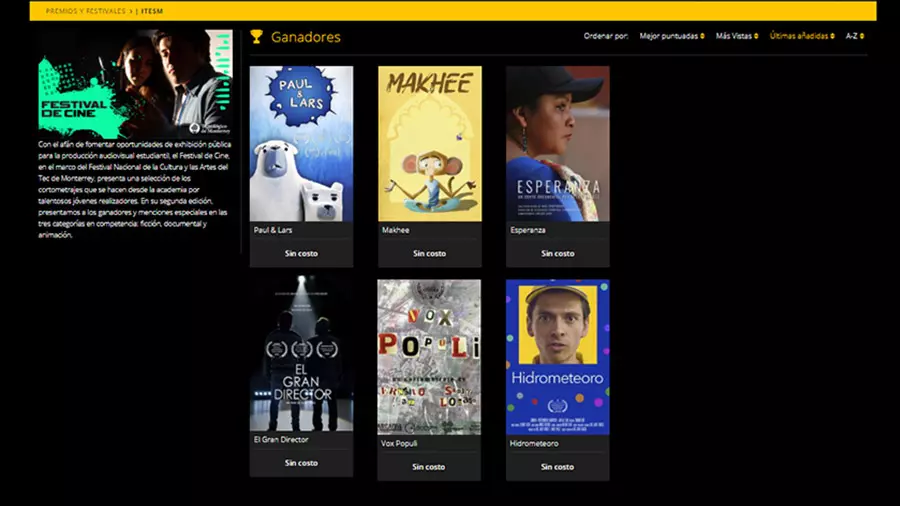
Task: Open Esperanza poster thumbnail
Action: [x=557, y=143]
